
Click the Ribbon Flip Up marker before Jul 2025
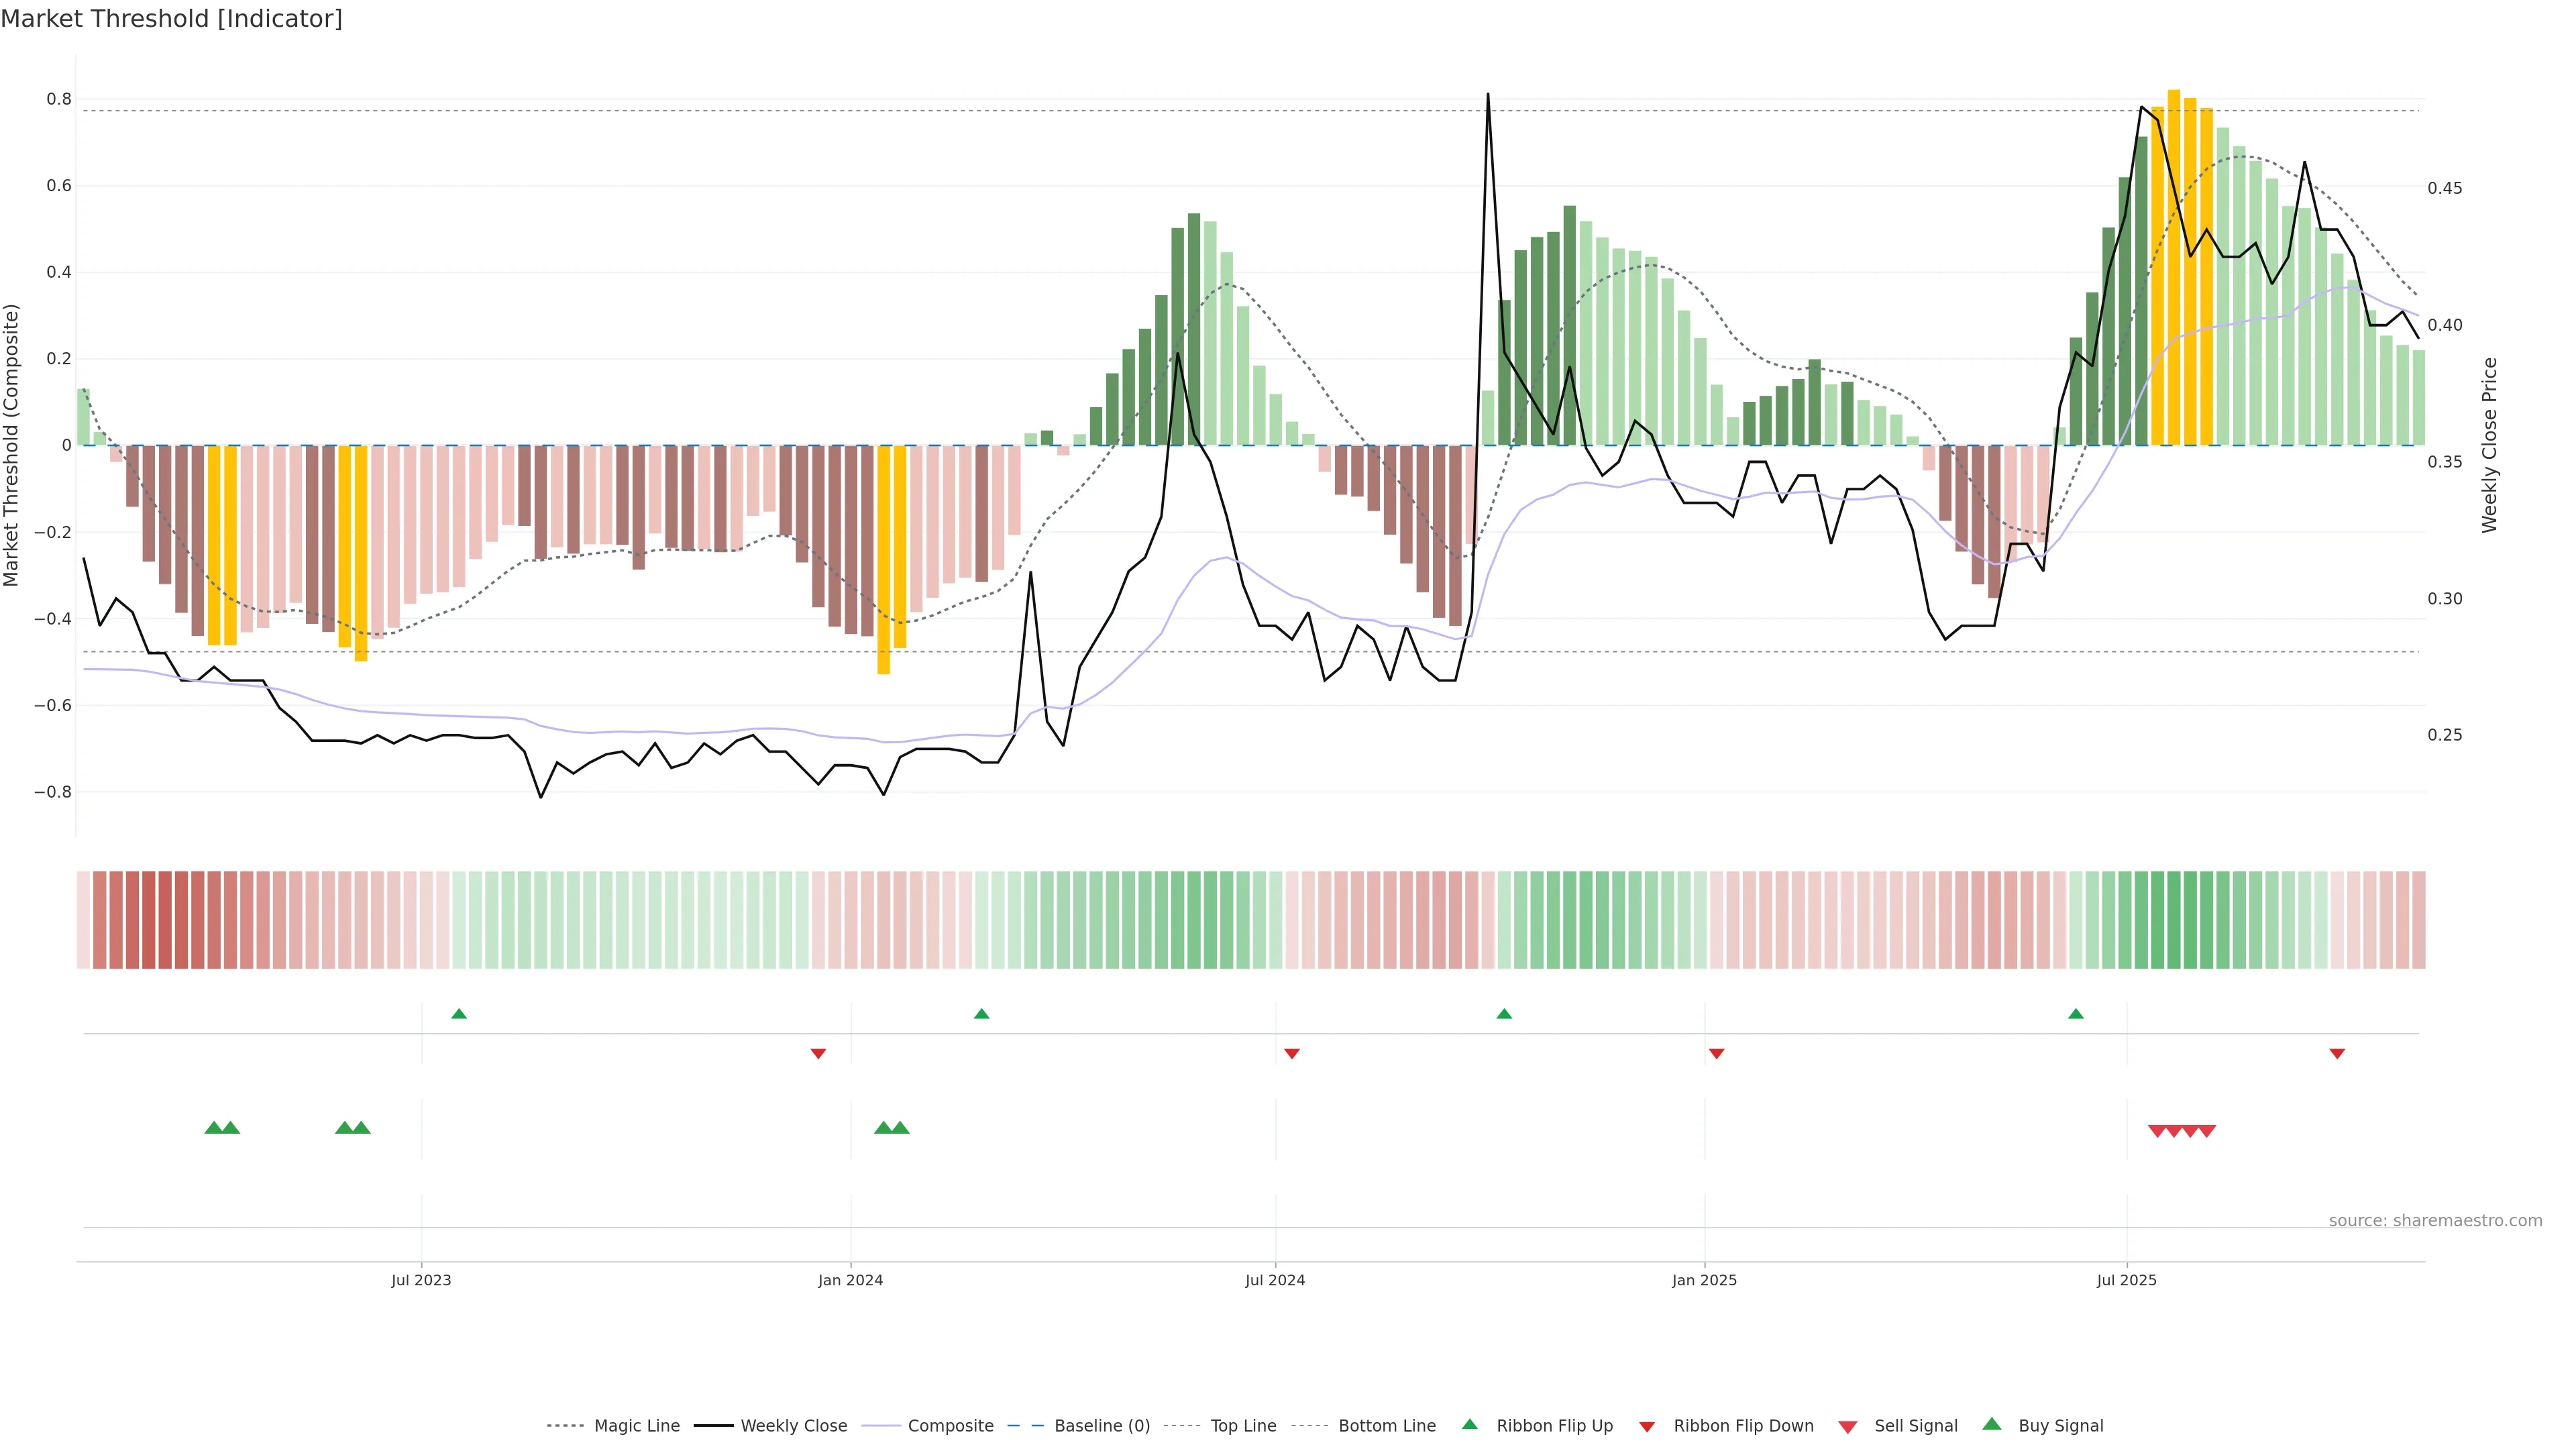[2076, 1014]
